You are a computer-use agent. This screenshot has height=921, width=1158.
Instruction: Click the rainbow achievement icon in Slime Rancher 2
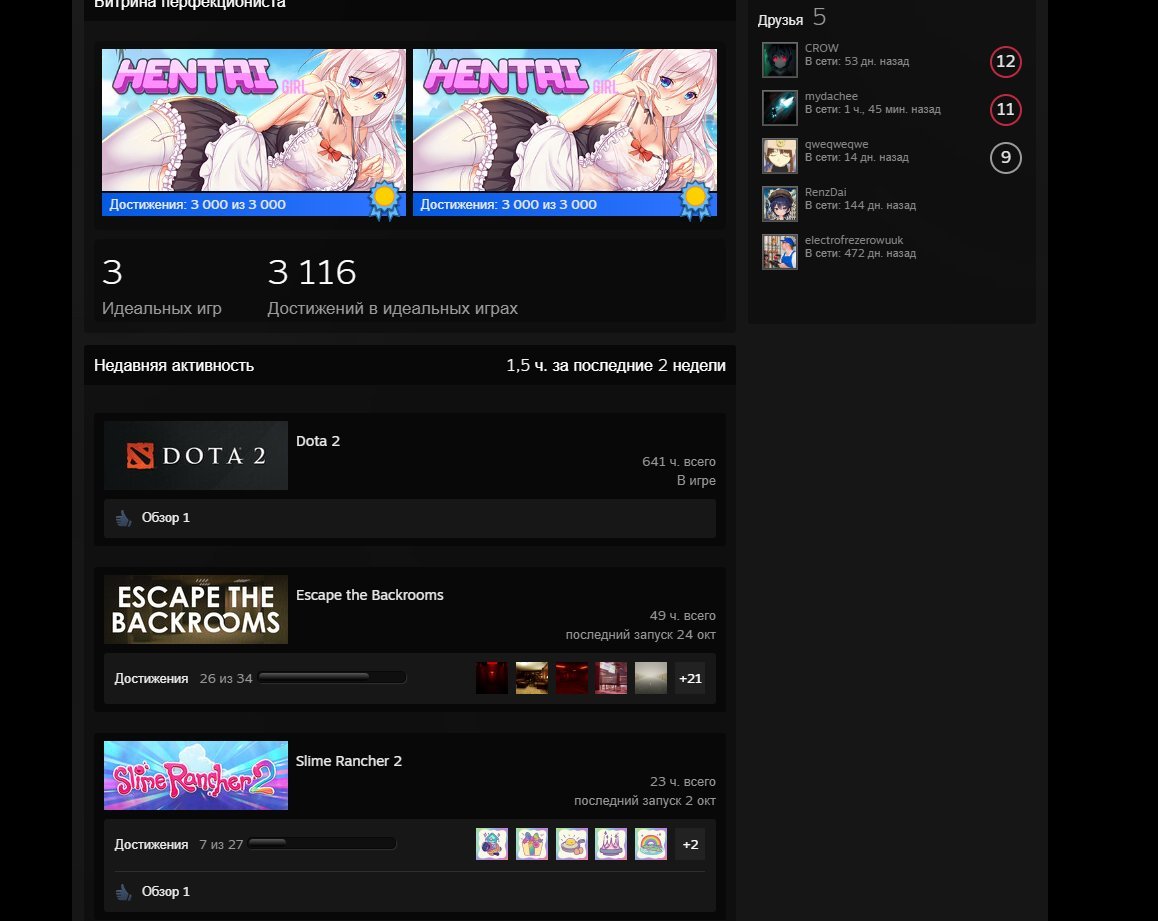651,844
